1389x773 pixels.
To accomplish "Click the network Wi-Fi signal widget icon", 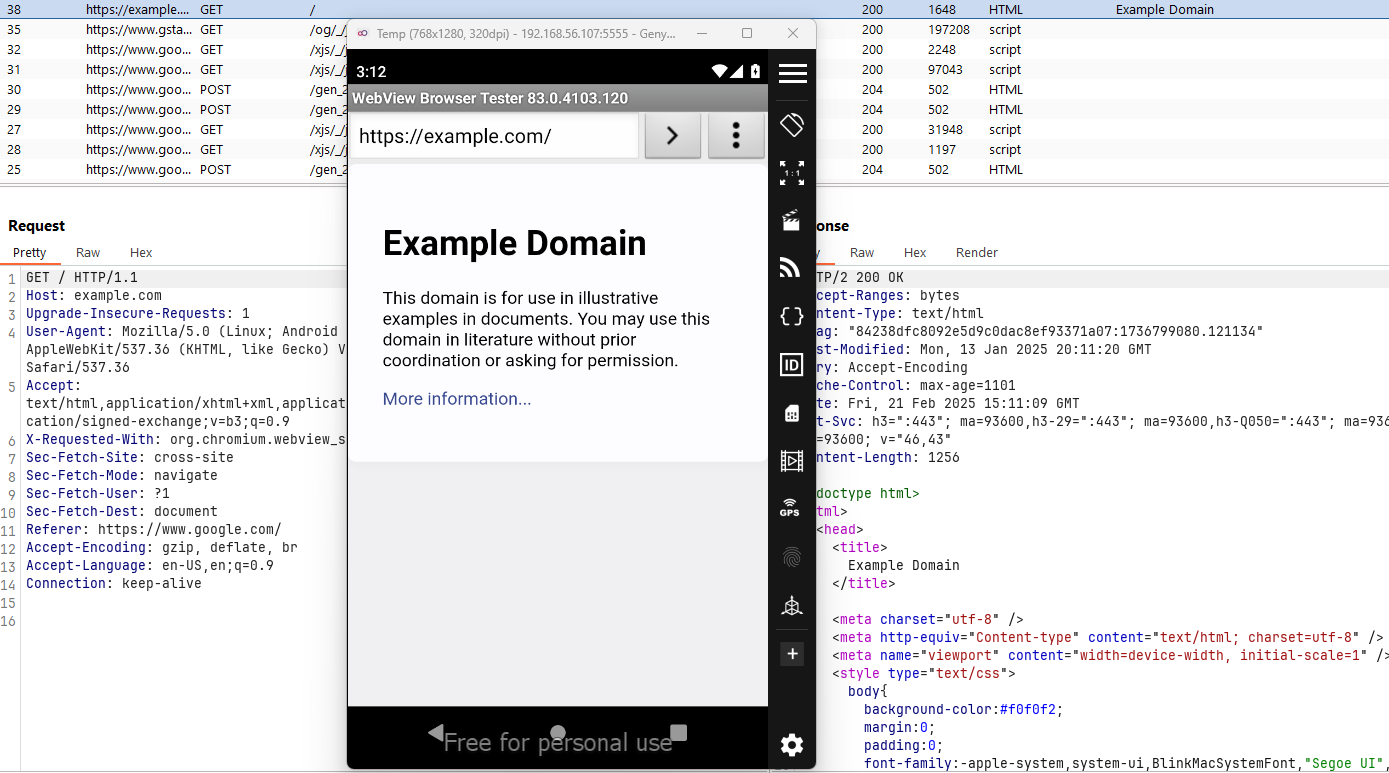I will [792, 268].
